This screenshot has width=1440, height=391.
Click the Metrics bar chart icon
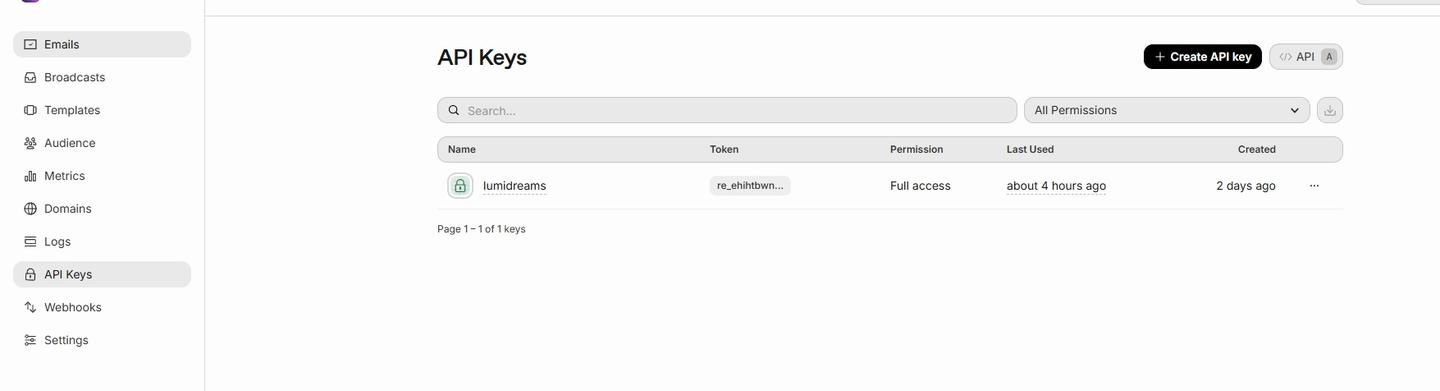[x=30, y=176]
